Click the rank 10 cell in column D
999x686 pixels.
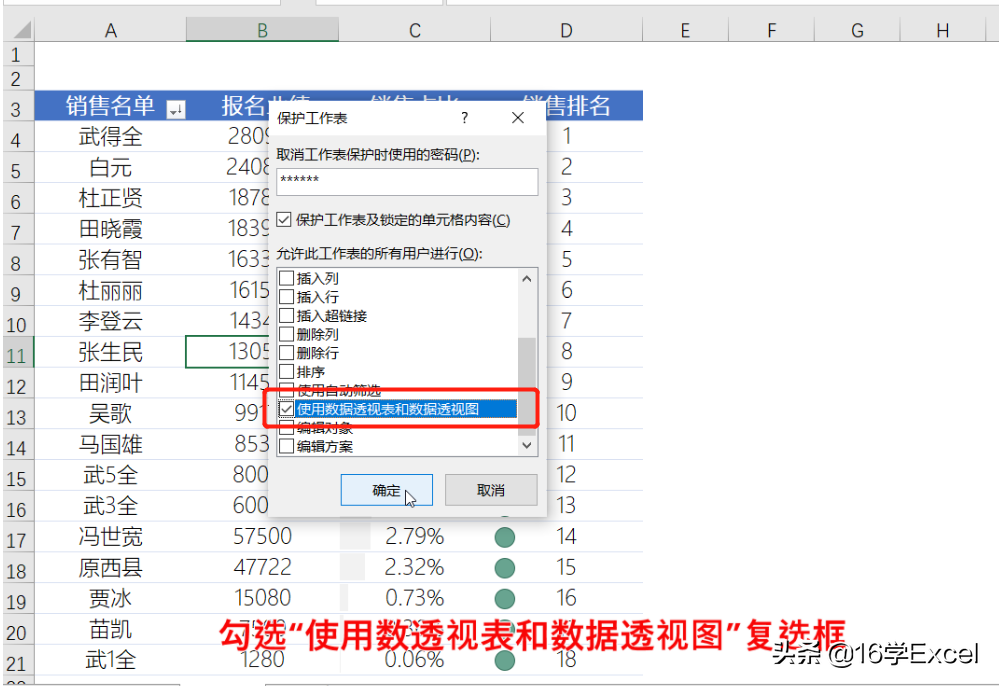point(566,413)
